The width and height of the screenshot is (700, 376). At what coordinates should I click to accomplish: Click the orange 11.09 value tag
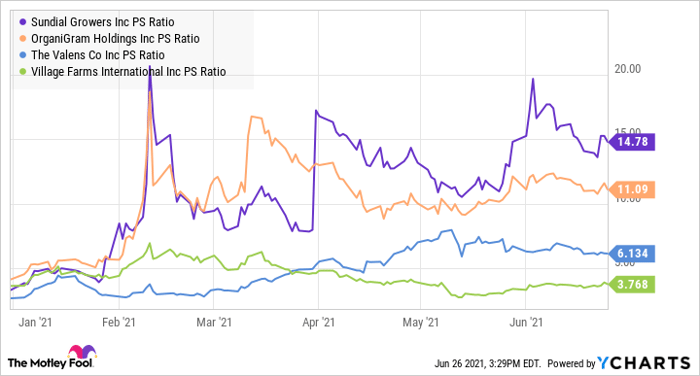(632, 189)
